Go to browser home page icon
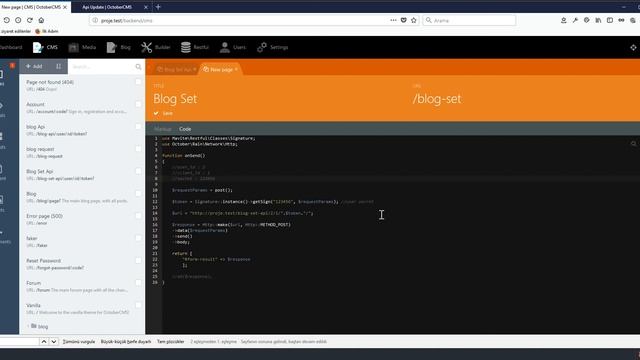This screenshot has width=640, height=360. 41,20
